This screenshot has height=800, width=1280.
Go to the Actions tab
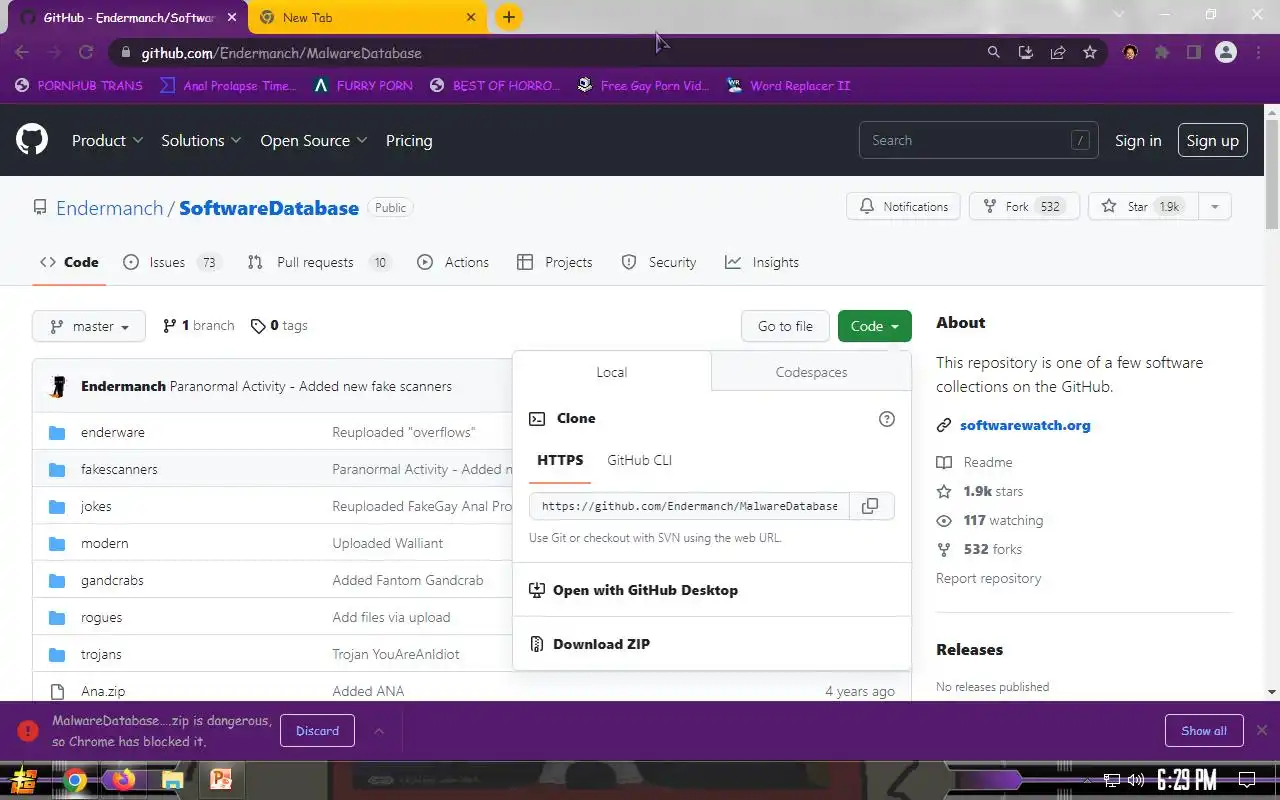pyautogui.click(x=453, y=262)
